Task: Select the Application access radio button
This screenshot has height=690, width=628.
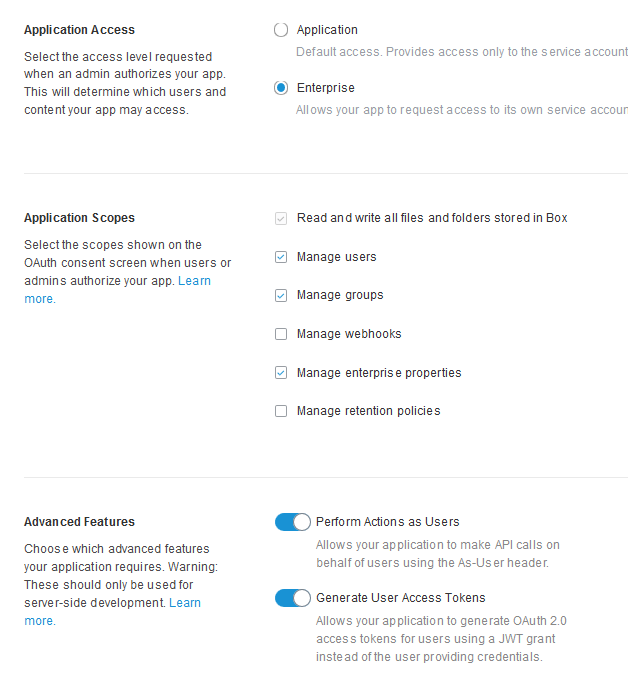Action: pos(281,30)
